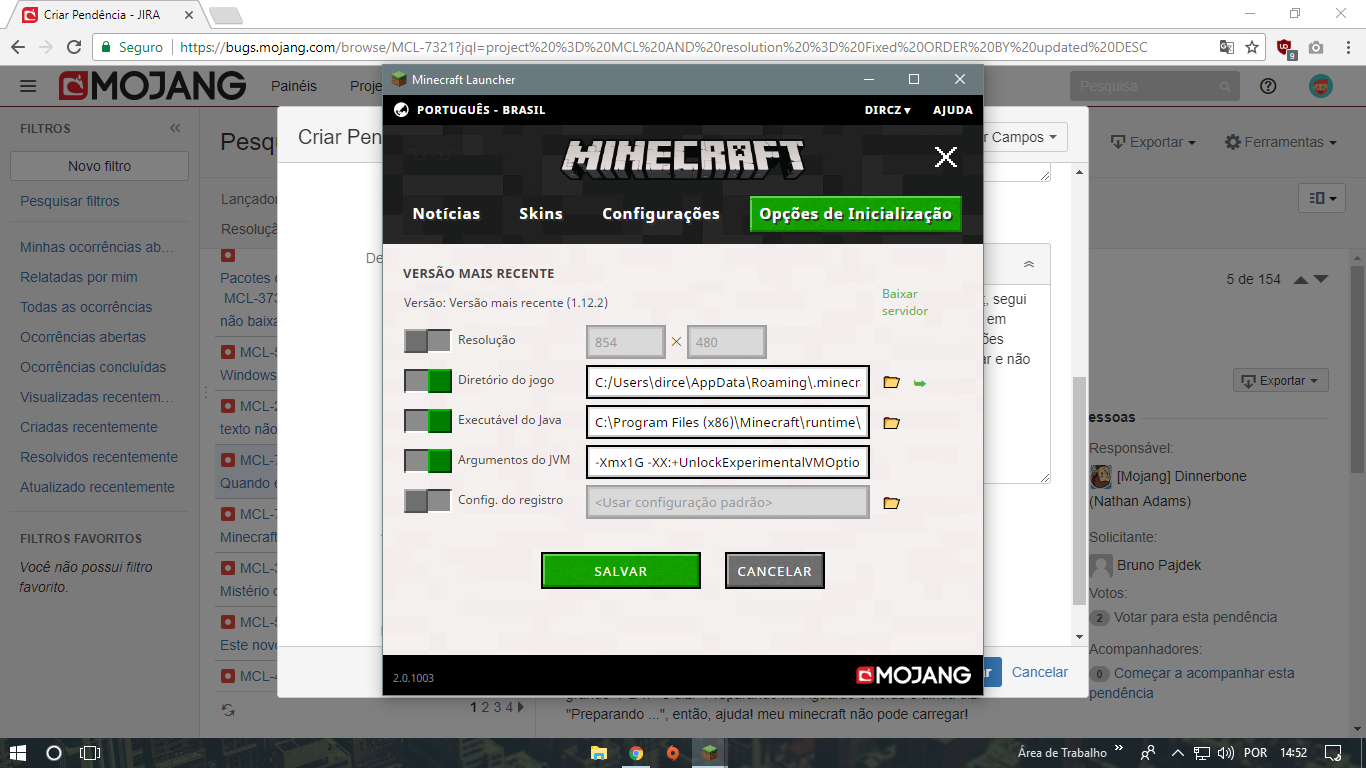This screenshot has height=768, width=1366.
Task: Go to next issue with down arrow
Action: pos(1321,279)
